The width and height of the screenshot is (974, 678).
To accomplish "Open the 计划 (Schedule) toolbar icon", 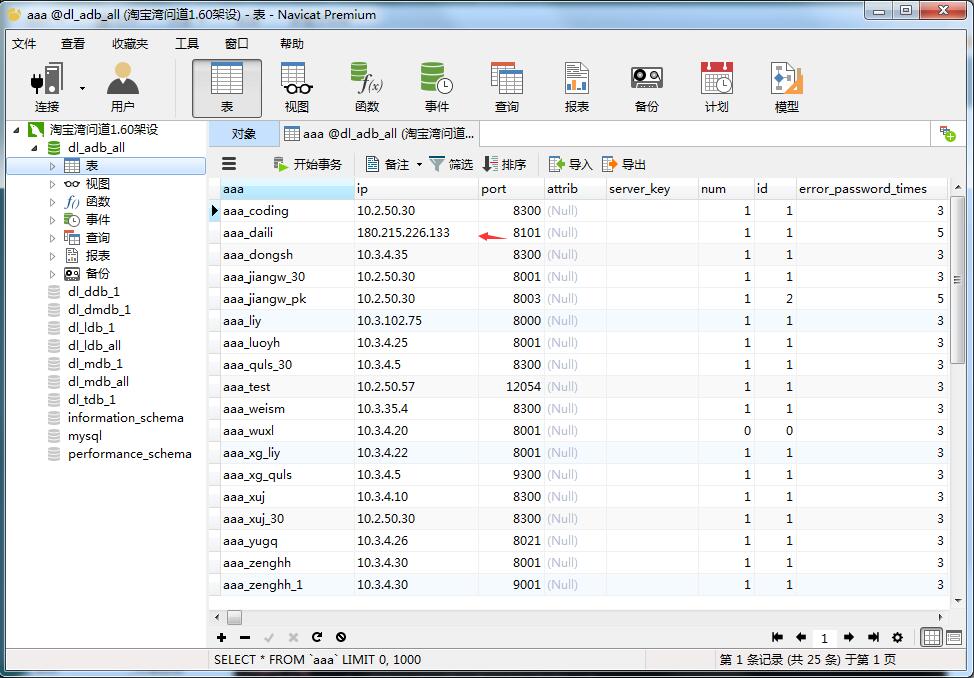I will coord(716,88).
